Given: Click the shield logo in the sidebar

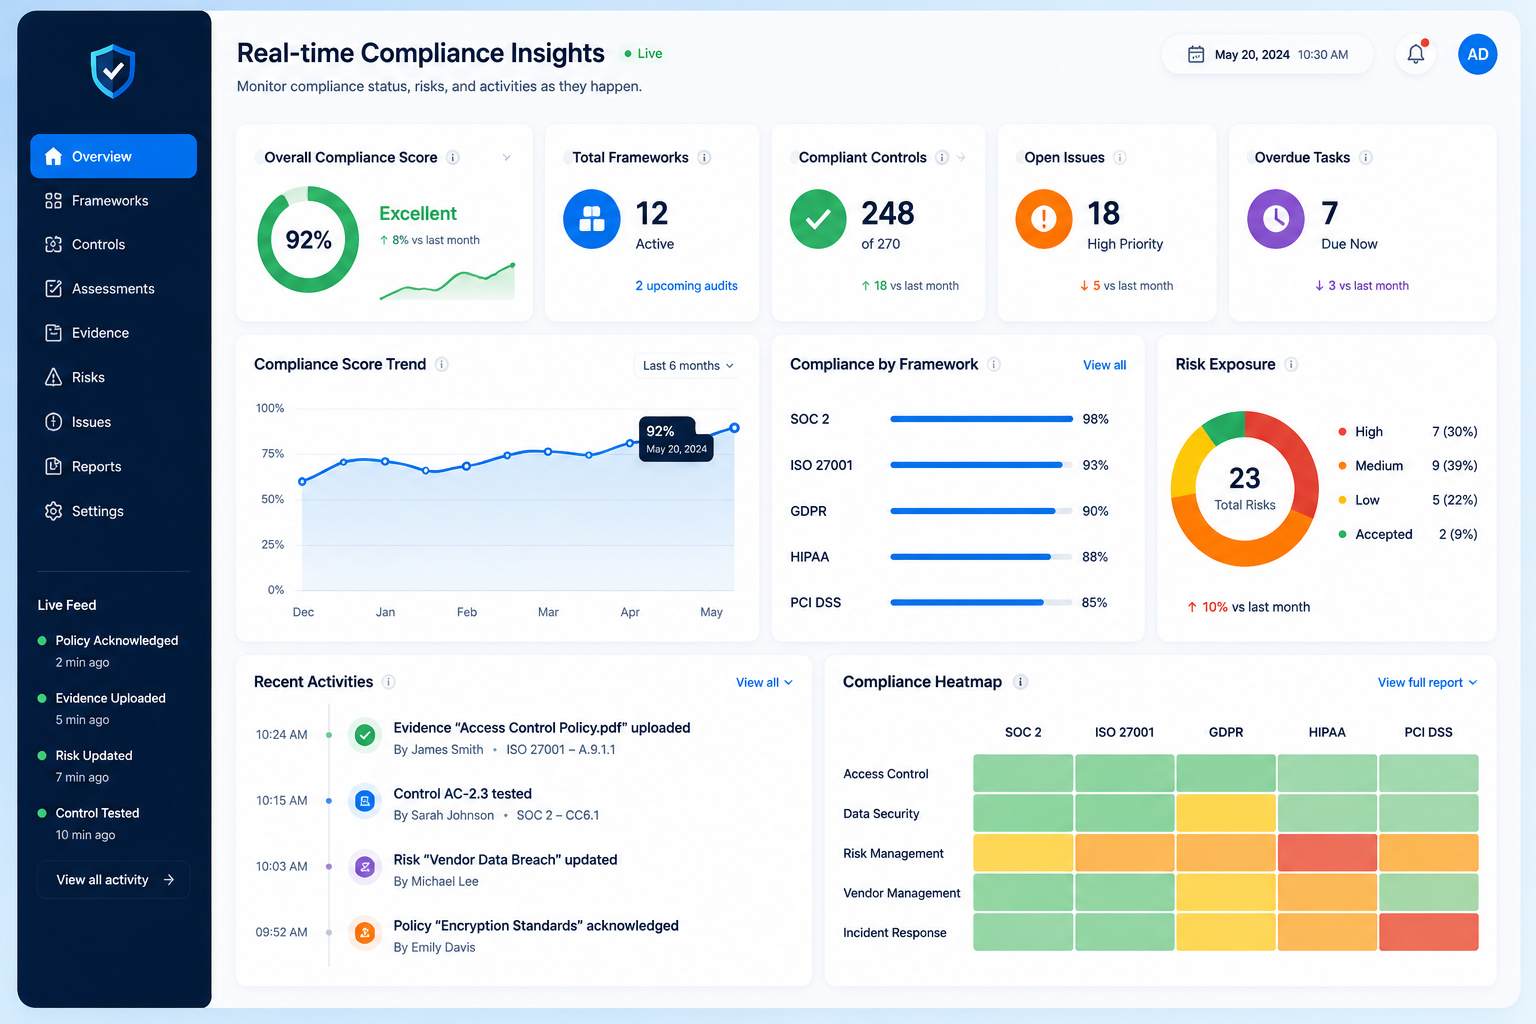Looking at the screenshot, I should 113,71.
